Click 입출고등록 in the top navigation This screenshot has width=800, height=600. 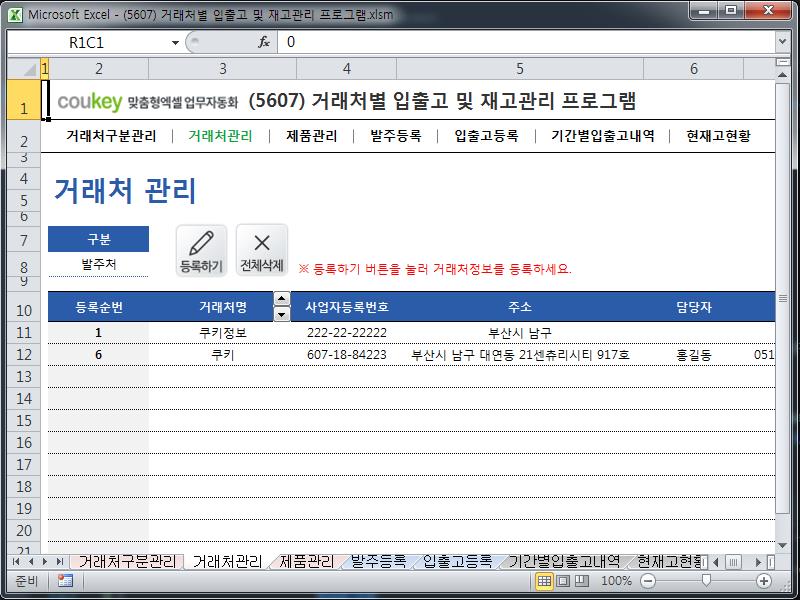[x=486, y=136]
